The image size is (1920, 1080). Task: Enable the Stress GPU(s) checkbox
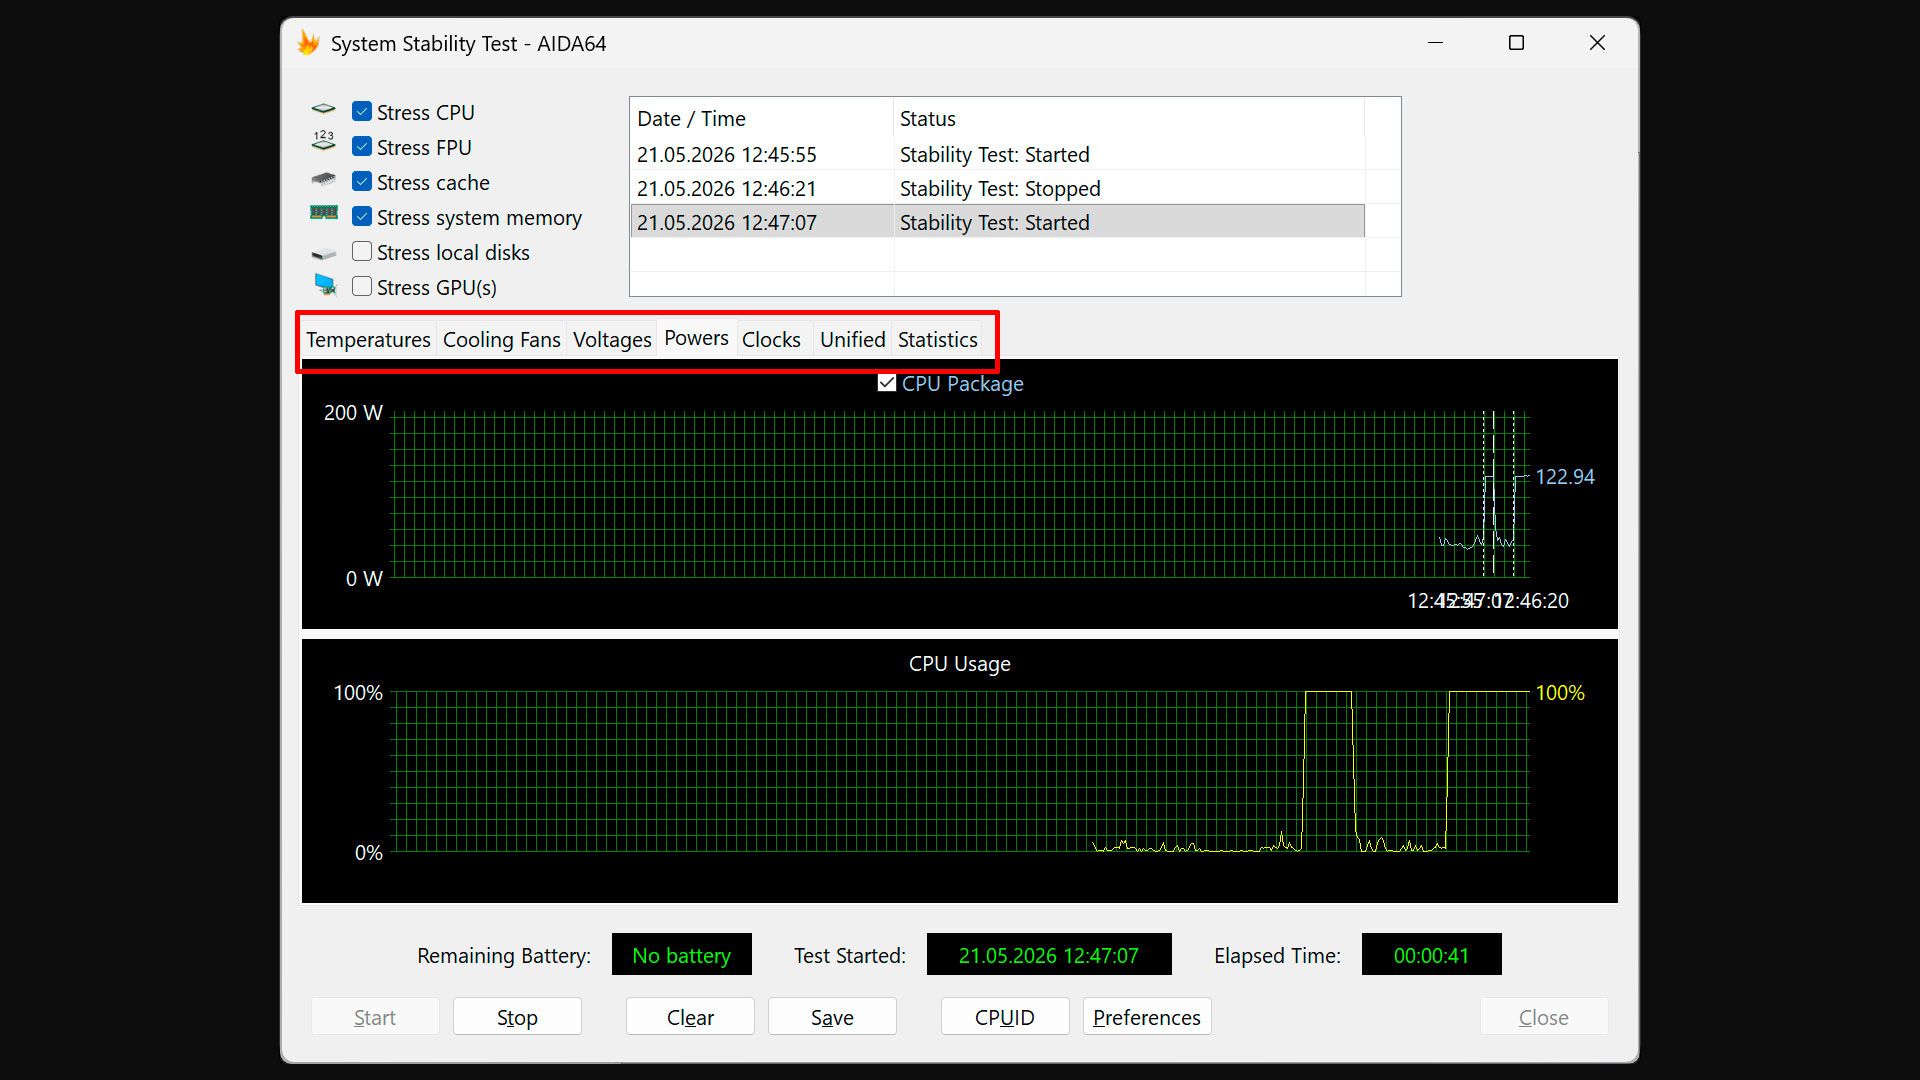[x=362, y=287]
